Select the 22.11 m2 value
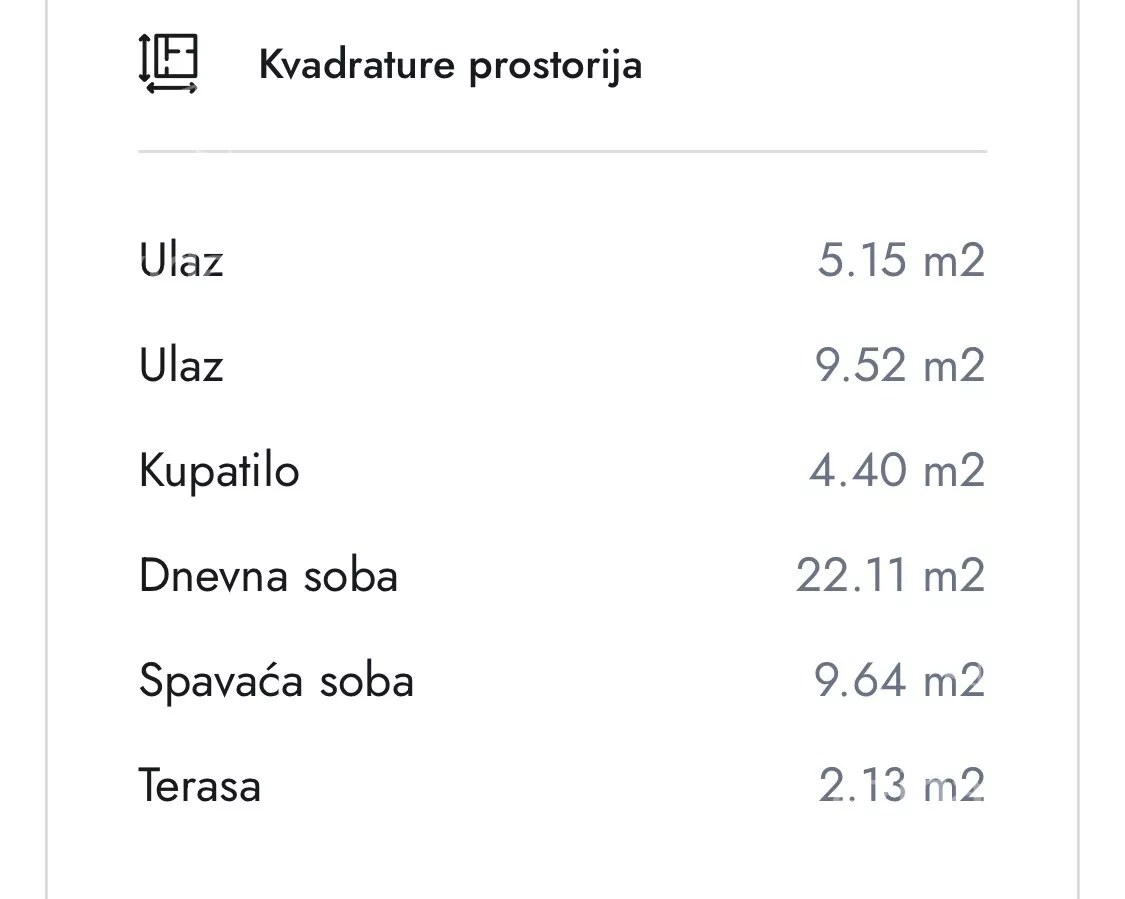The image size is (1125, 899). coord(890,575)
